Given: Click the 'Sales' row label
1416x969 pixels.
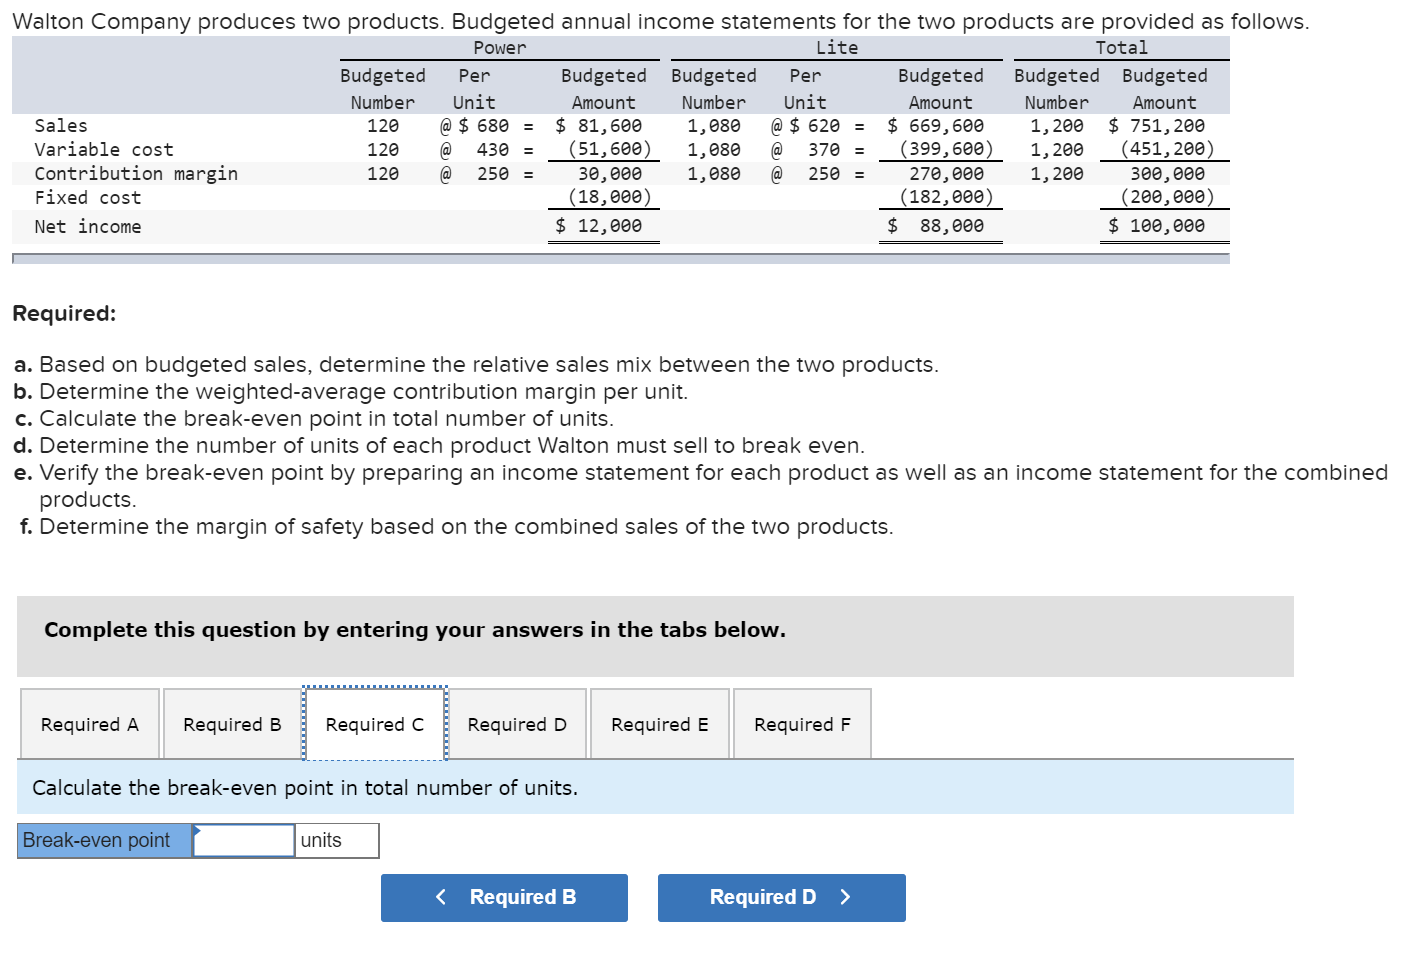Looking at the screenshot, I should pyautogui.click(x=61, y=126).
